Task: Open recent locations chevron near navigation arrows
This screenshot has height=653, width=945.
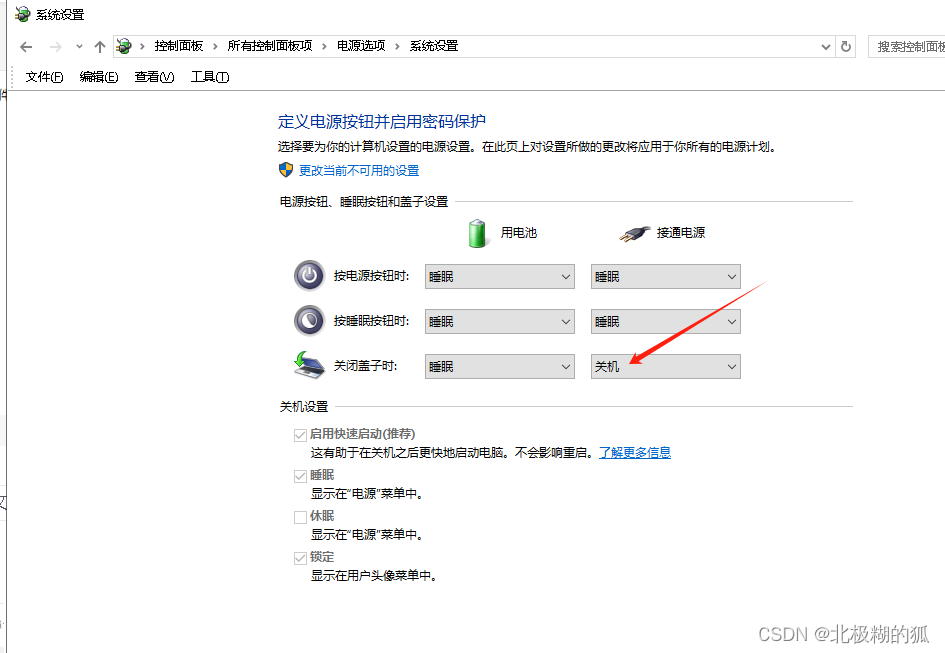Action: click(x=79, y=46)
